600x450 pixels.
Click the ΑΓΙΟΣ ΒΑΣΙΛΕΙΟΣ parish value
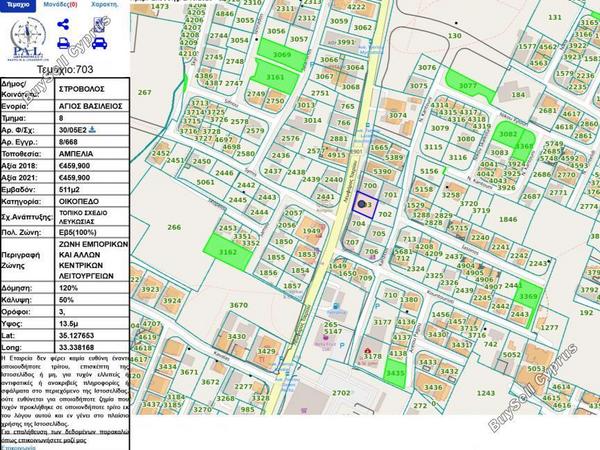[x=90, y=106]
